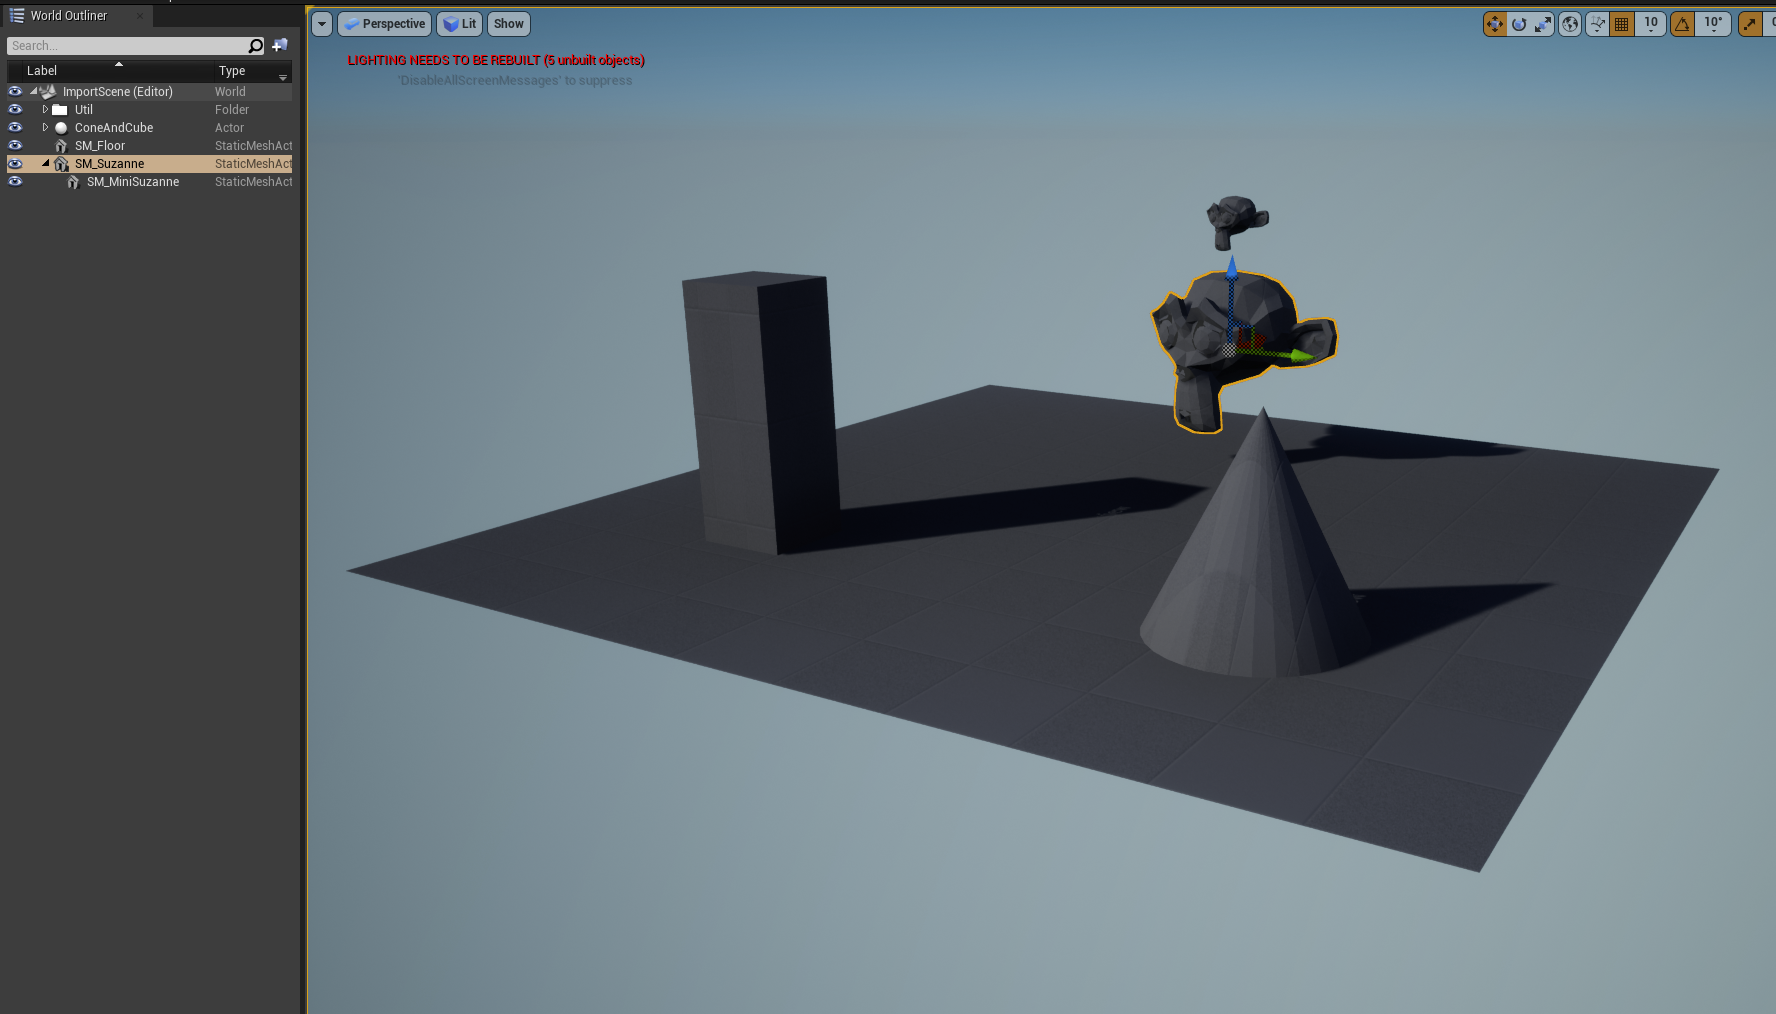Collapse the SM_Suzanne children
Image resolution: width=1776 pixels, height=1014 pixels.
coord(45,163)
